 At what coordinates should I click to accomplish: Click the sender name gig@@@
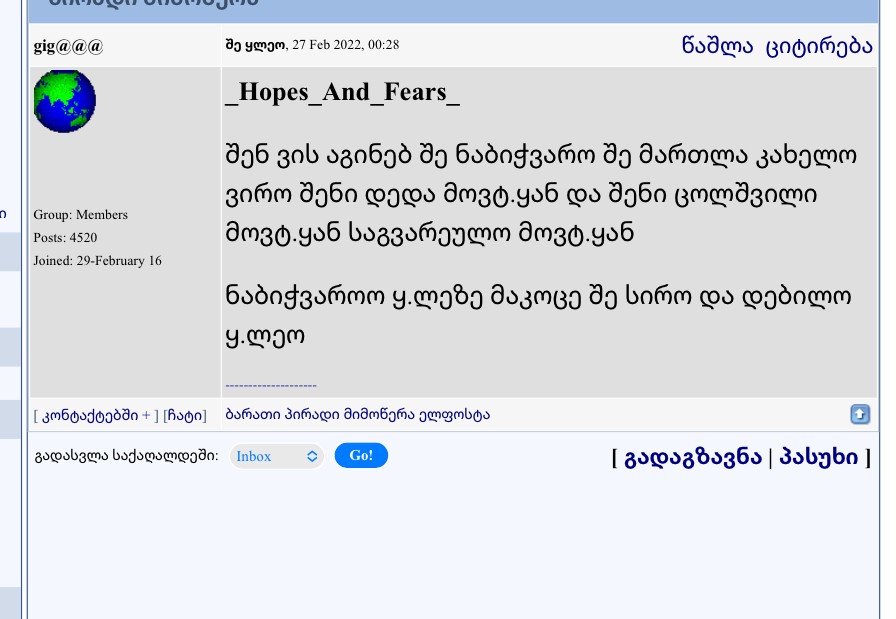(68, 46)
